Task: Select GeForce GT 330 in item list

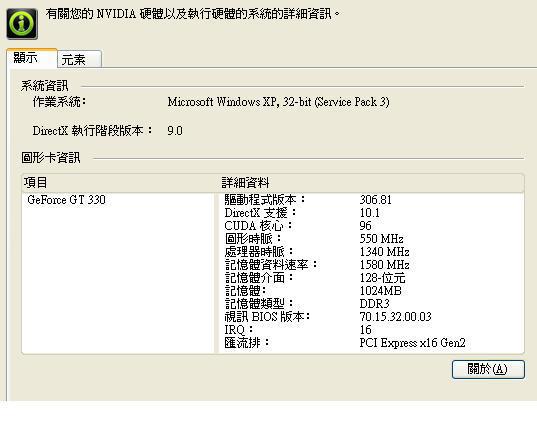Action: (66, 200)
